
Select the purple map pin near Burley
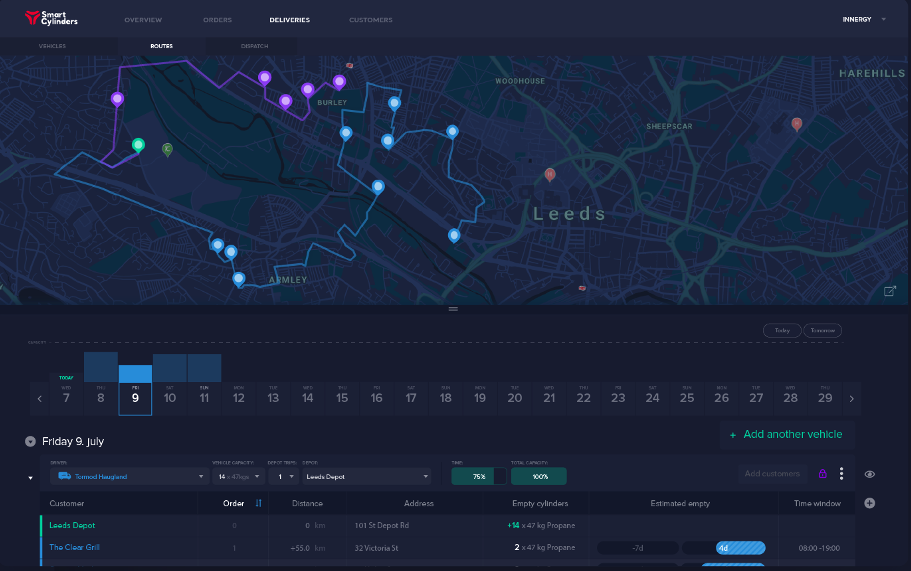click(339, 82)
